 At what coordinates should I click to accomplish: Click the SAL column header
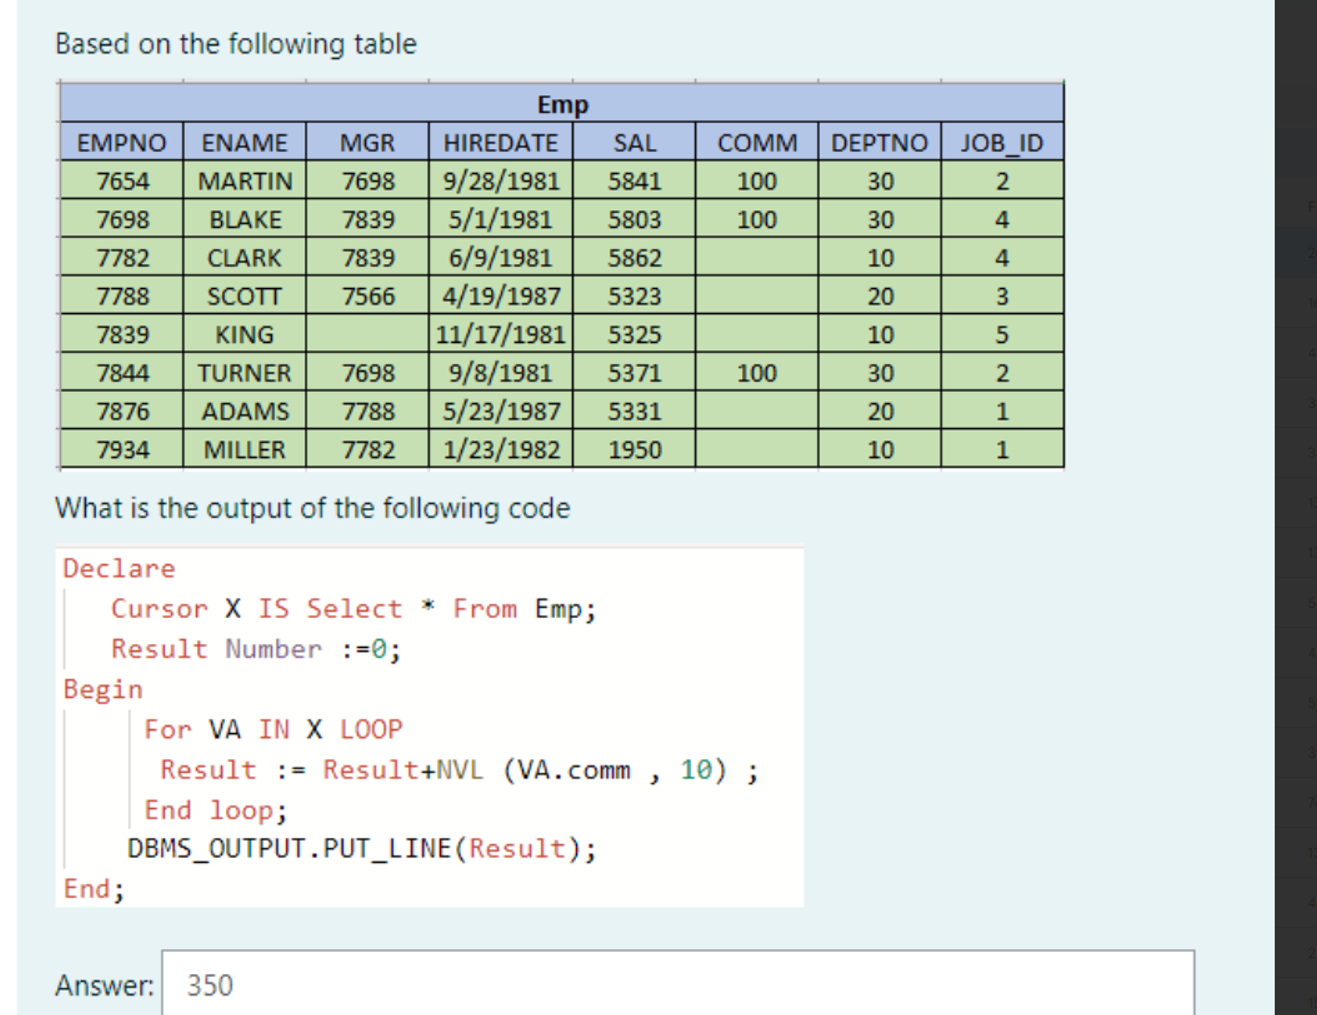[x=634, y=142]
